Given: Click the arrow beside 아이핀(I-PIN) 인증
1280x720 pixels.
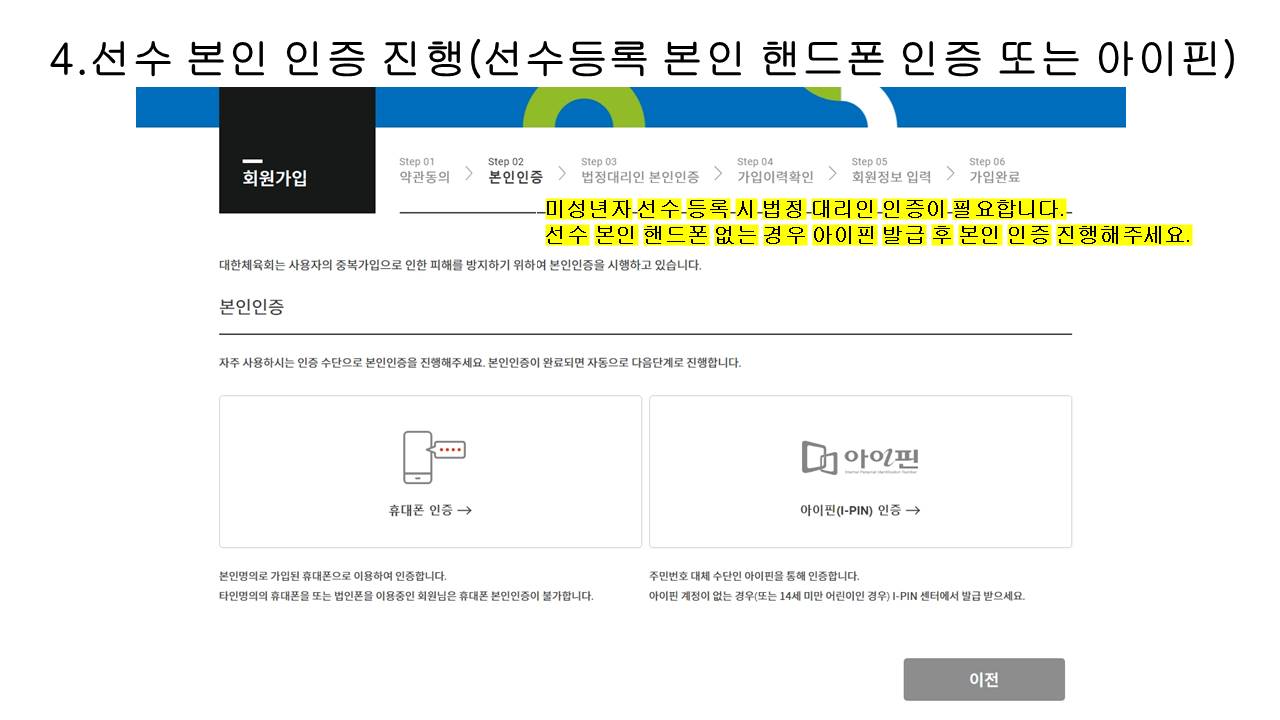Looking at the screenshot, I should click(912, 510).
